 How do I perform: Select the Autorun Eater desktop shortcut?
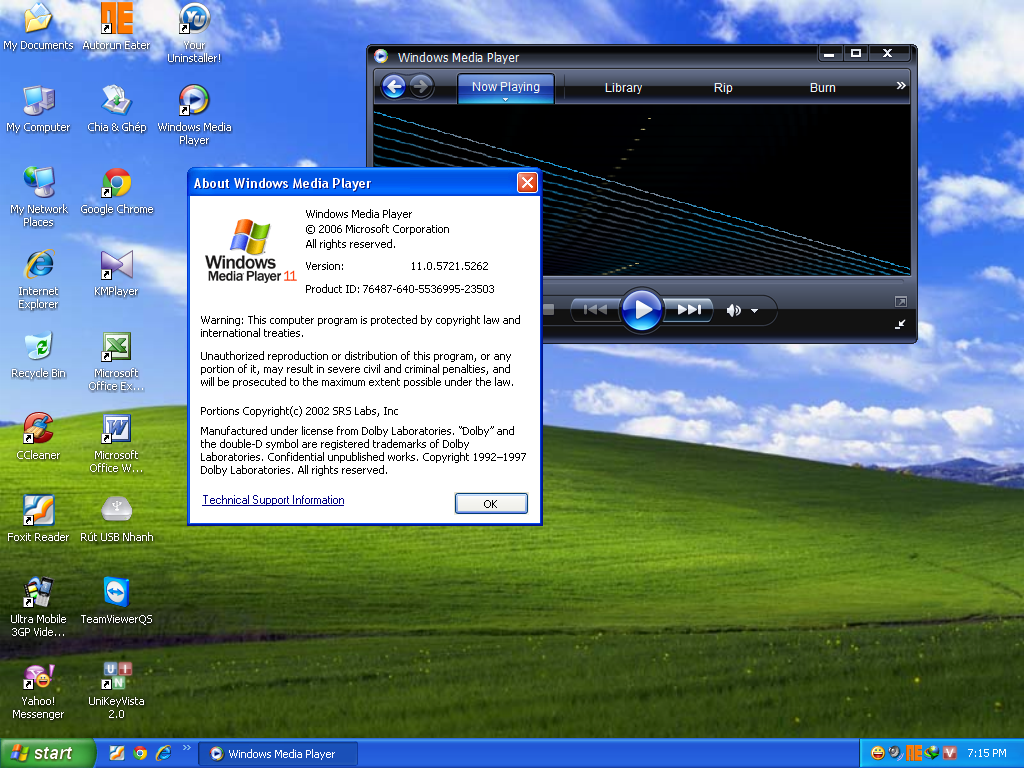tap(116, 27)
